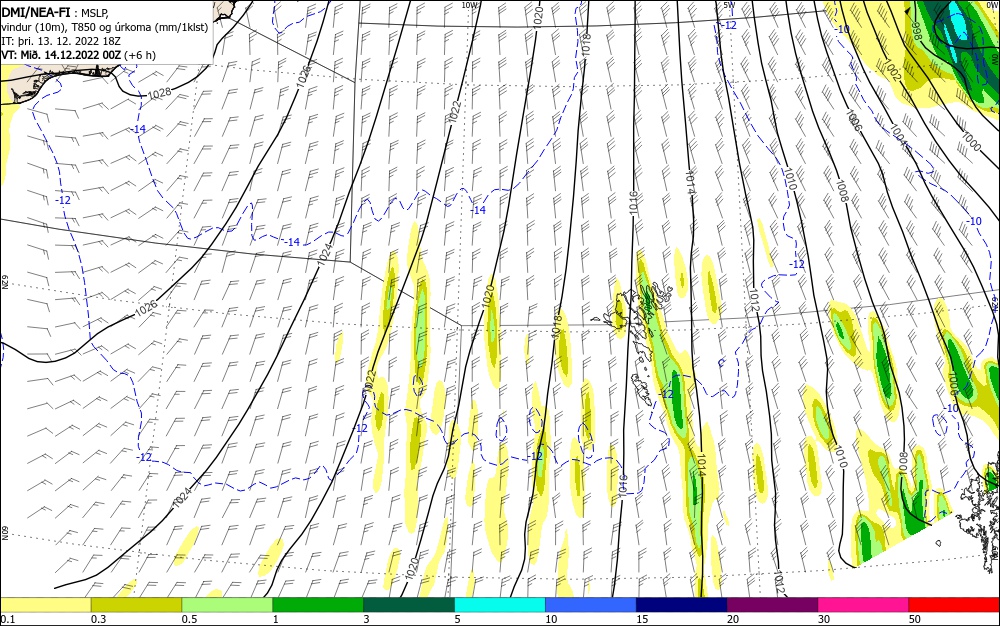Click the 998 isobar label

[x=915, y=30]
